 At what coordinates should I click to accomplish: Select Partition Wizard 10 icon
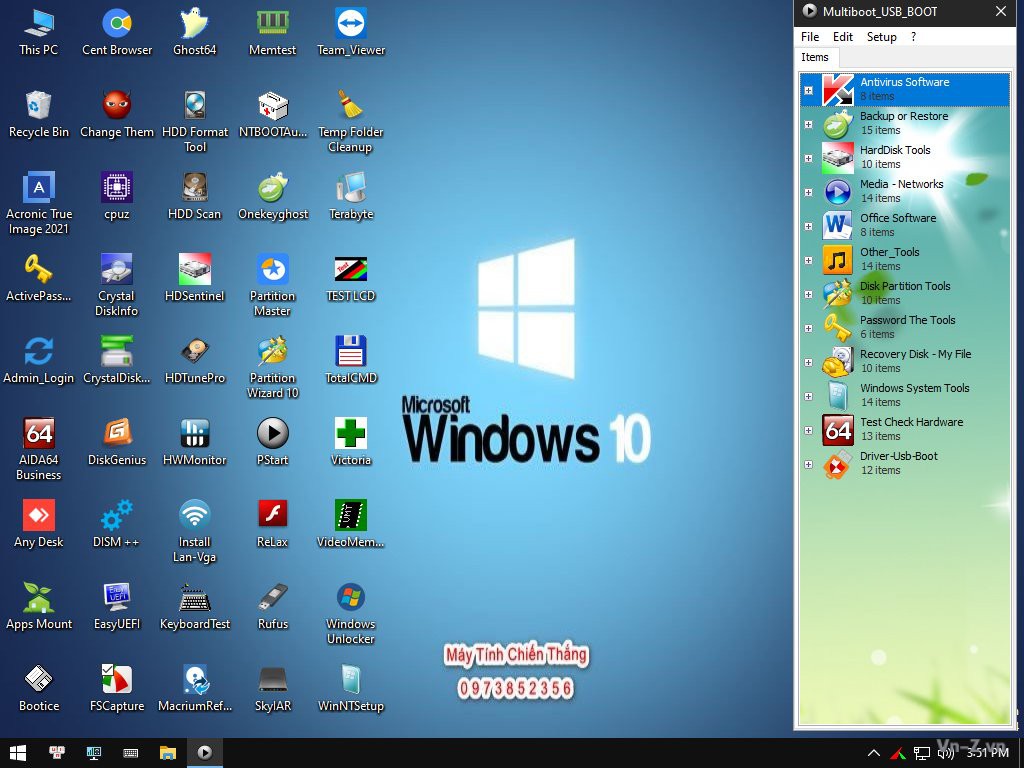272,366
